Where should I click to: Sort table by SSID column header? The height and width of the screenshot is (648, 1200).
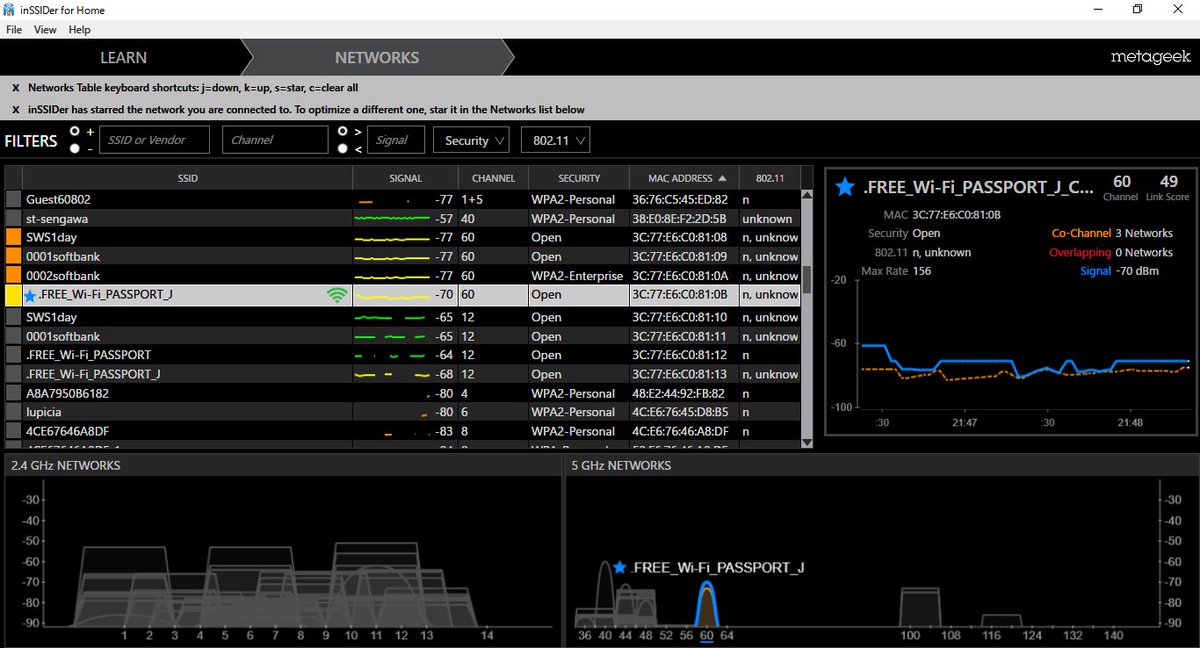pyautogui.click(x=188, y=178)
